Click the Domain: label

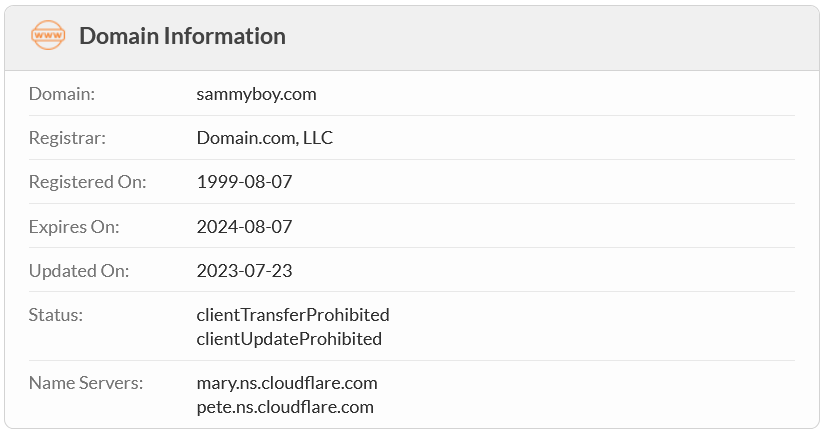point(62,94)
